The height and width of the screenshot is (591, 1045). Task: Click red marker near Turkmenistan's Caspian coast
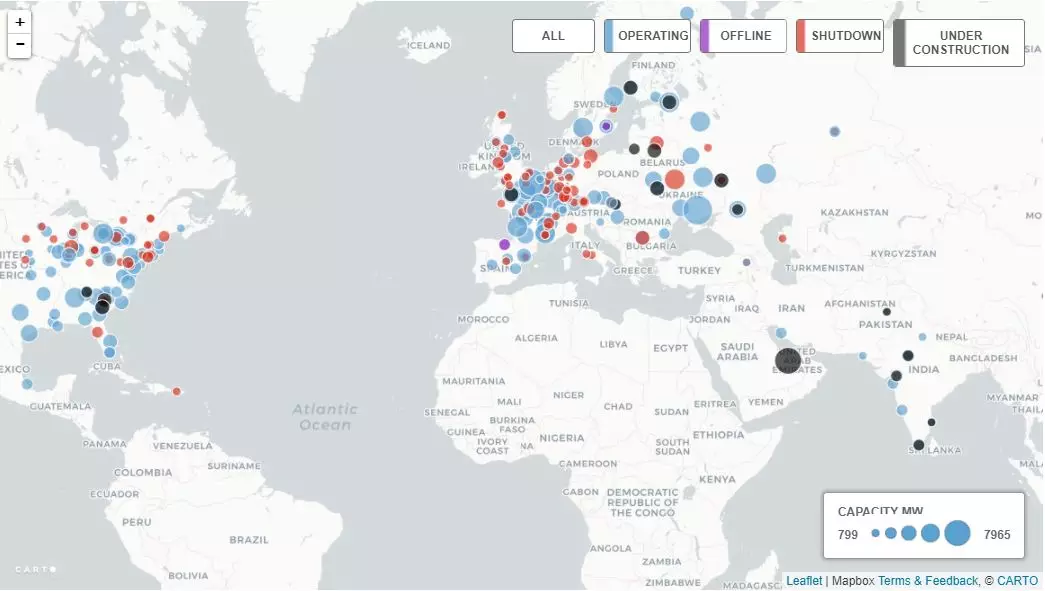click(782, 238)
